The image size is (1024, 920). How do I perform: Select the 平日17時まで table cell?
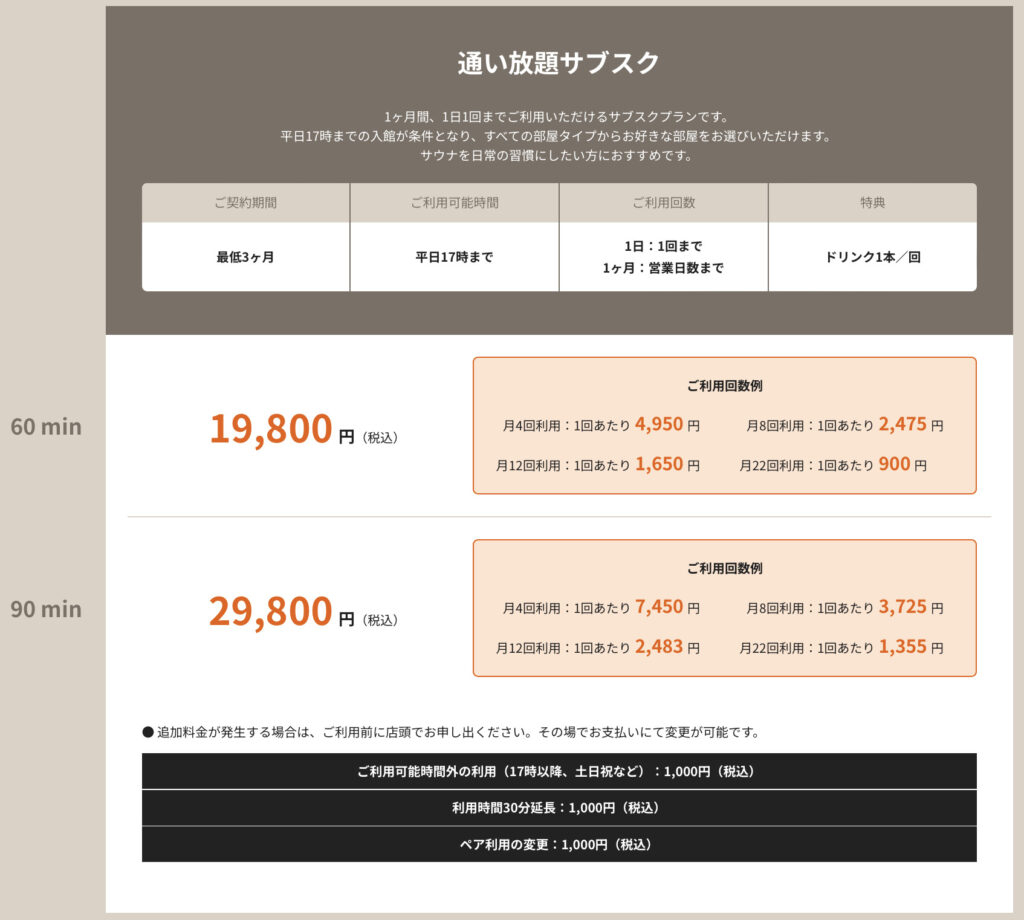point(454,257)
